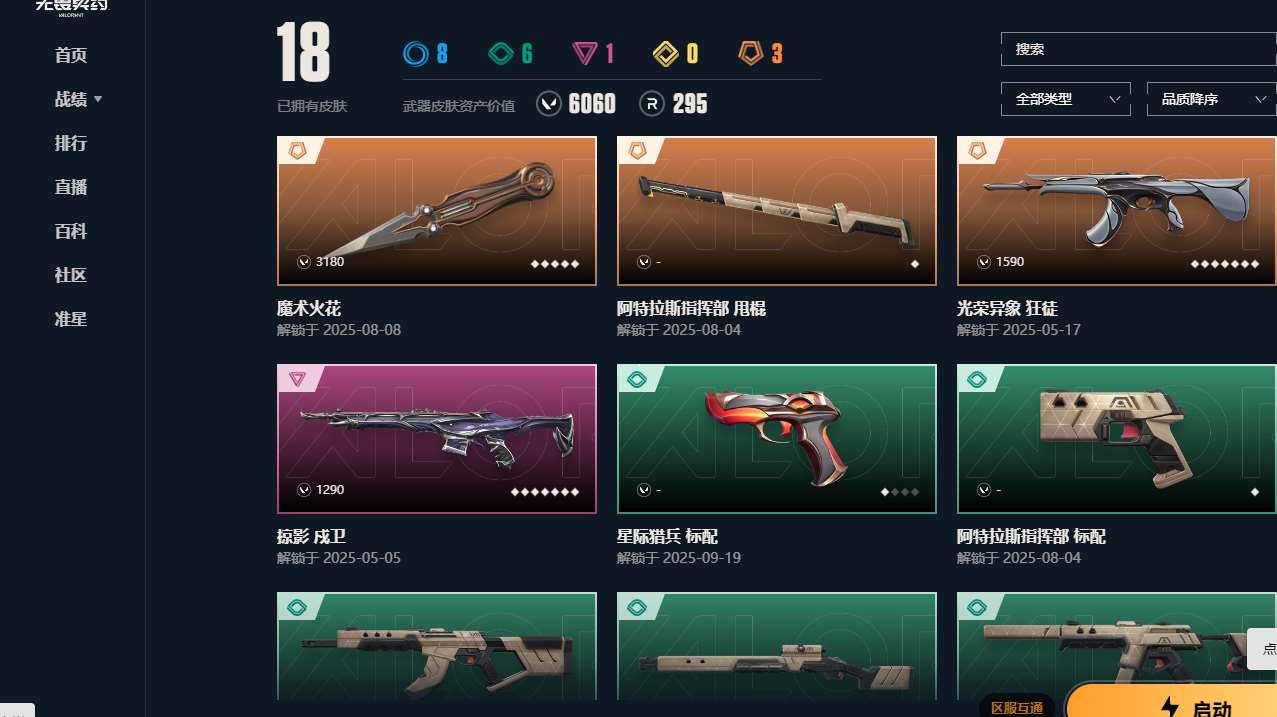Select the 星际猎兵 标配 pistol thumbnail
This screenshot has height=717, width=1277.
point(777,439)
